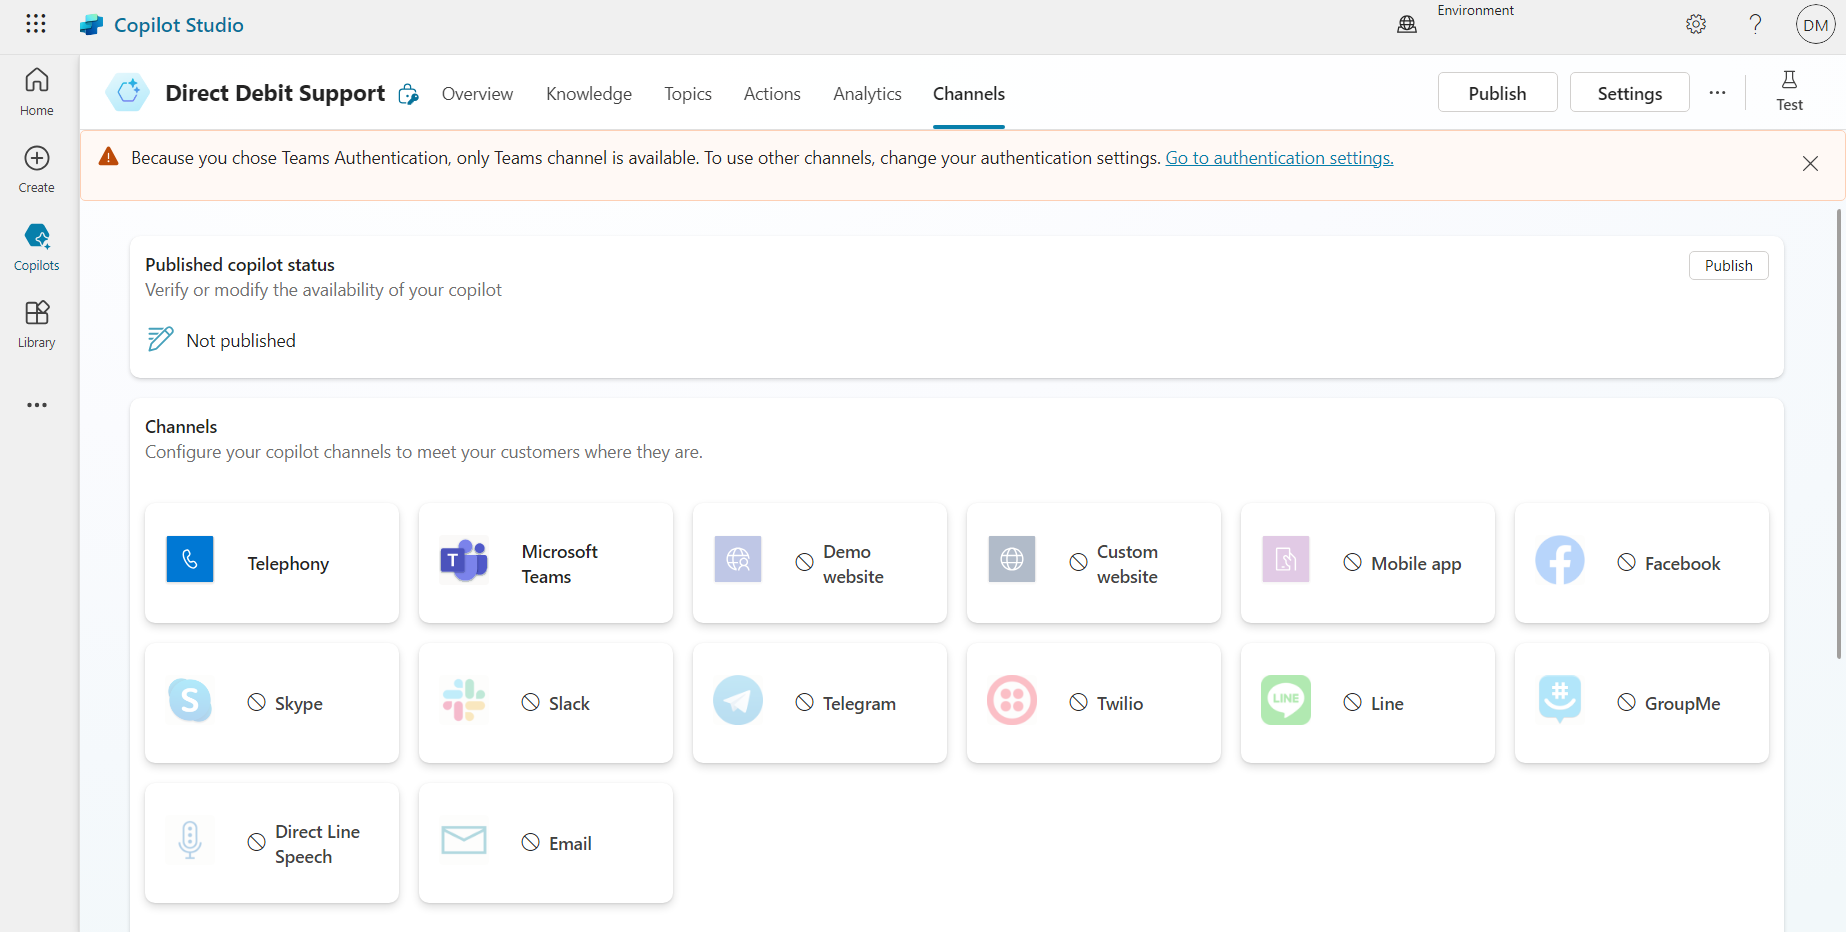
Task: Switch to the Knowledge tab
Action: (x=588, y=93)
